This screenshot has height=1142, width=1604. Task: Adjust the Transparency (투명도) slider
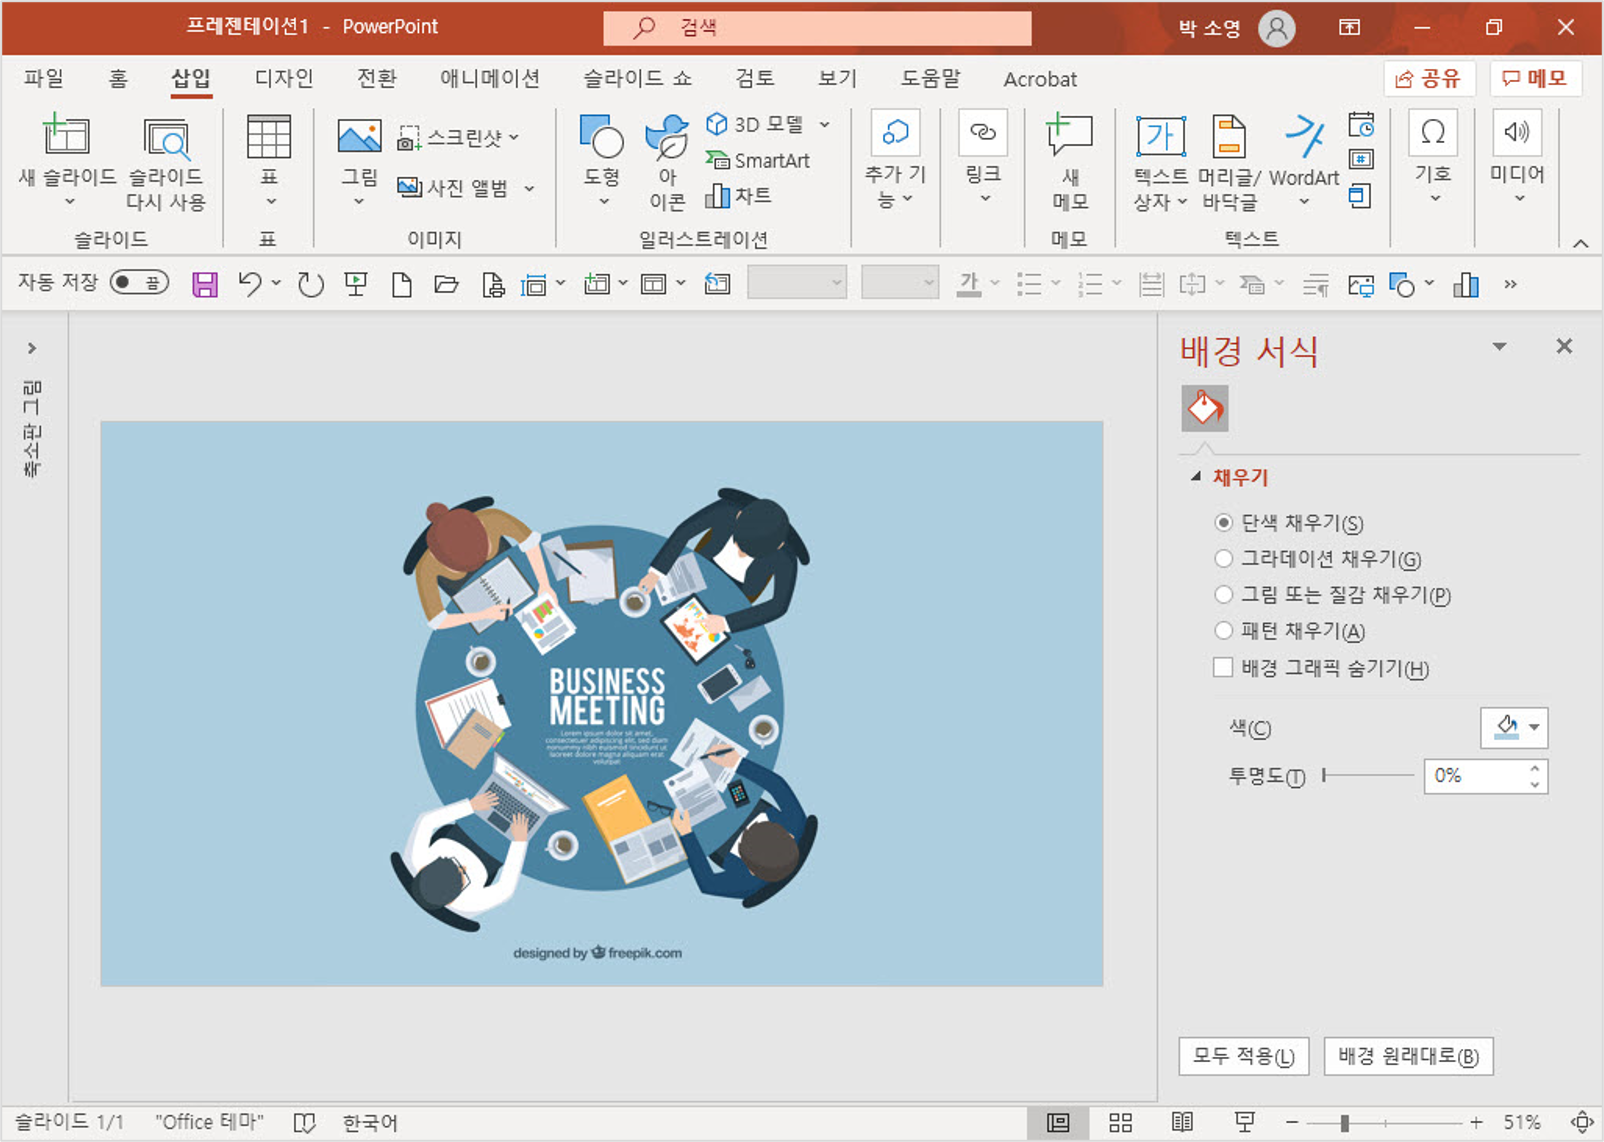pos(1368,775)
